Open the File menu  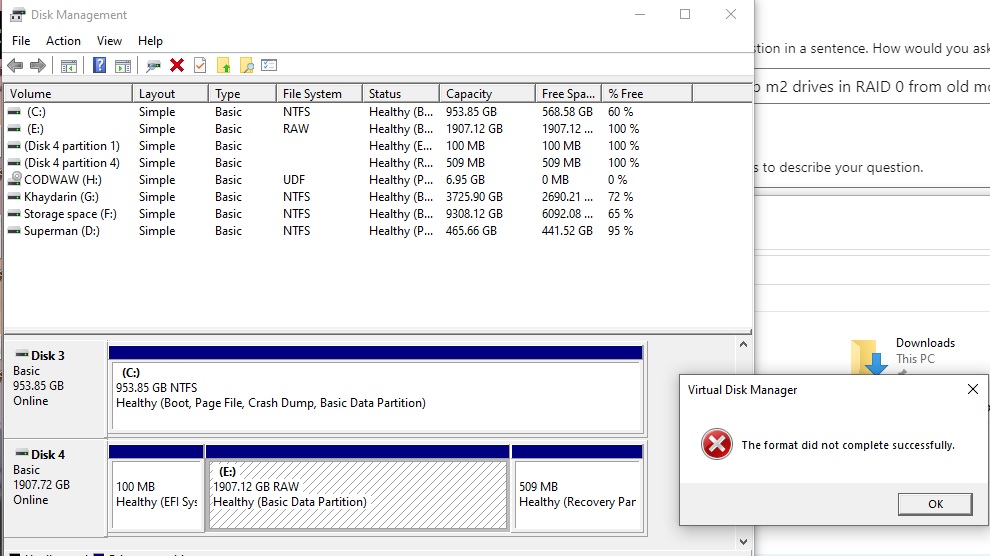21,40
